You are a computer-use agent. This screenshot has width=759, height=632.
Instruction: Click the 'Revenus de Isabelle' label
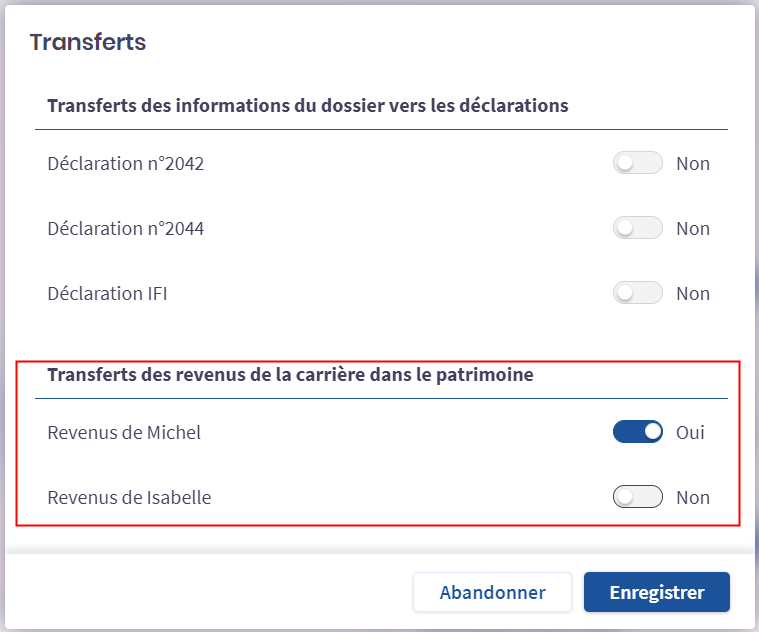click(x=129, y=497)
